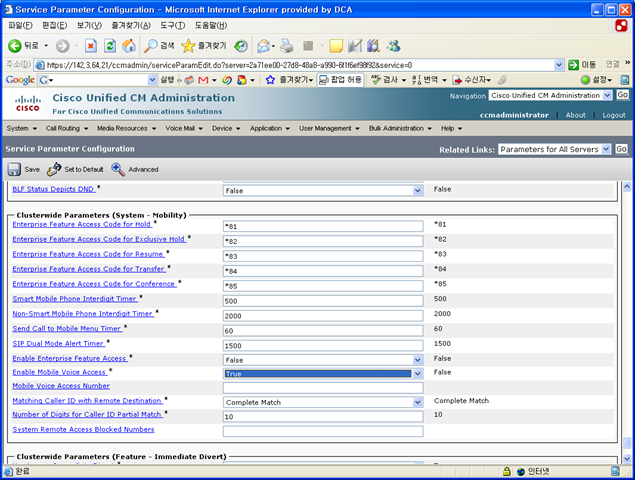Click the Logout link
Image resolution: width=635 pixels, height=480 pixels.
coord(614,115)
